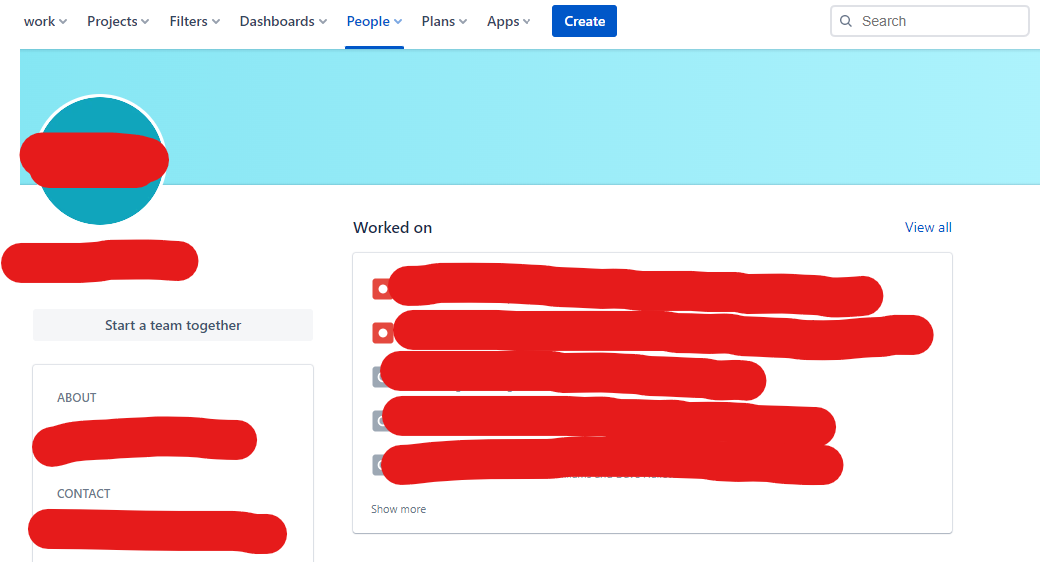Click the second red bug issue icon
The image size is (1040, 562).
point(383,332)
